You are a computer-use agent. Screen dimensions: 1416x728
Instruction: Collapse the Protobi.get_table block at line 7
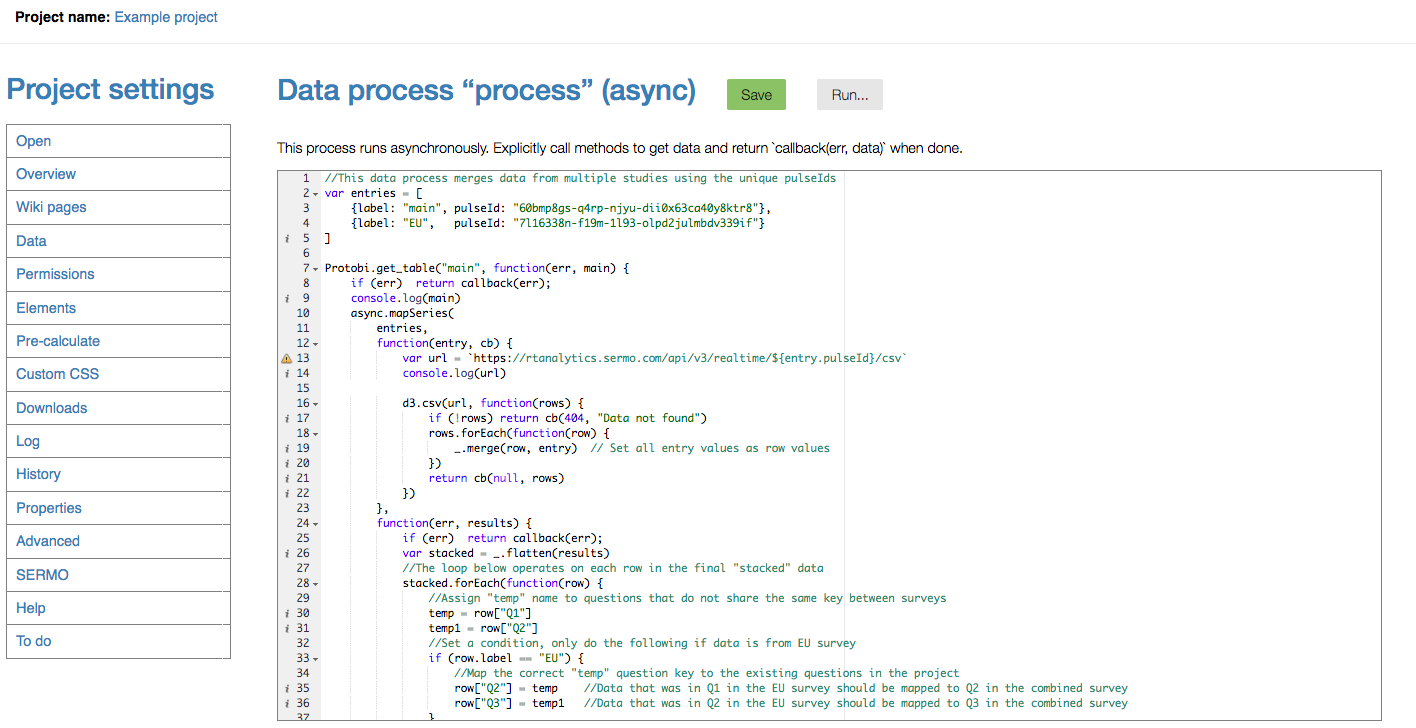pos(315,268)
